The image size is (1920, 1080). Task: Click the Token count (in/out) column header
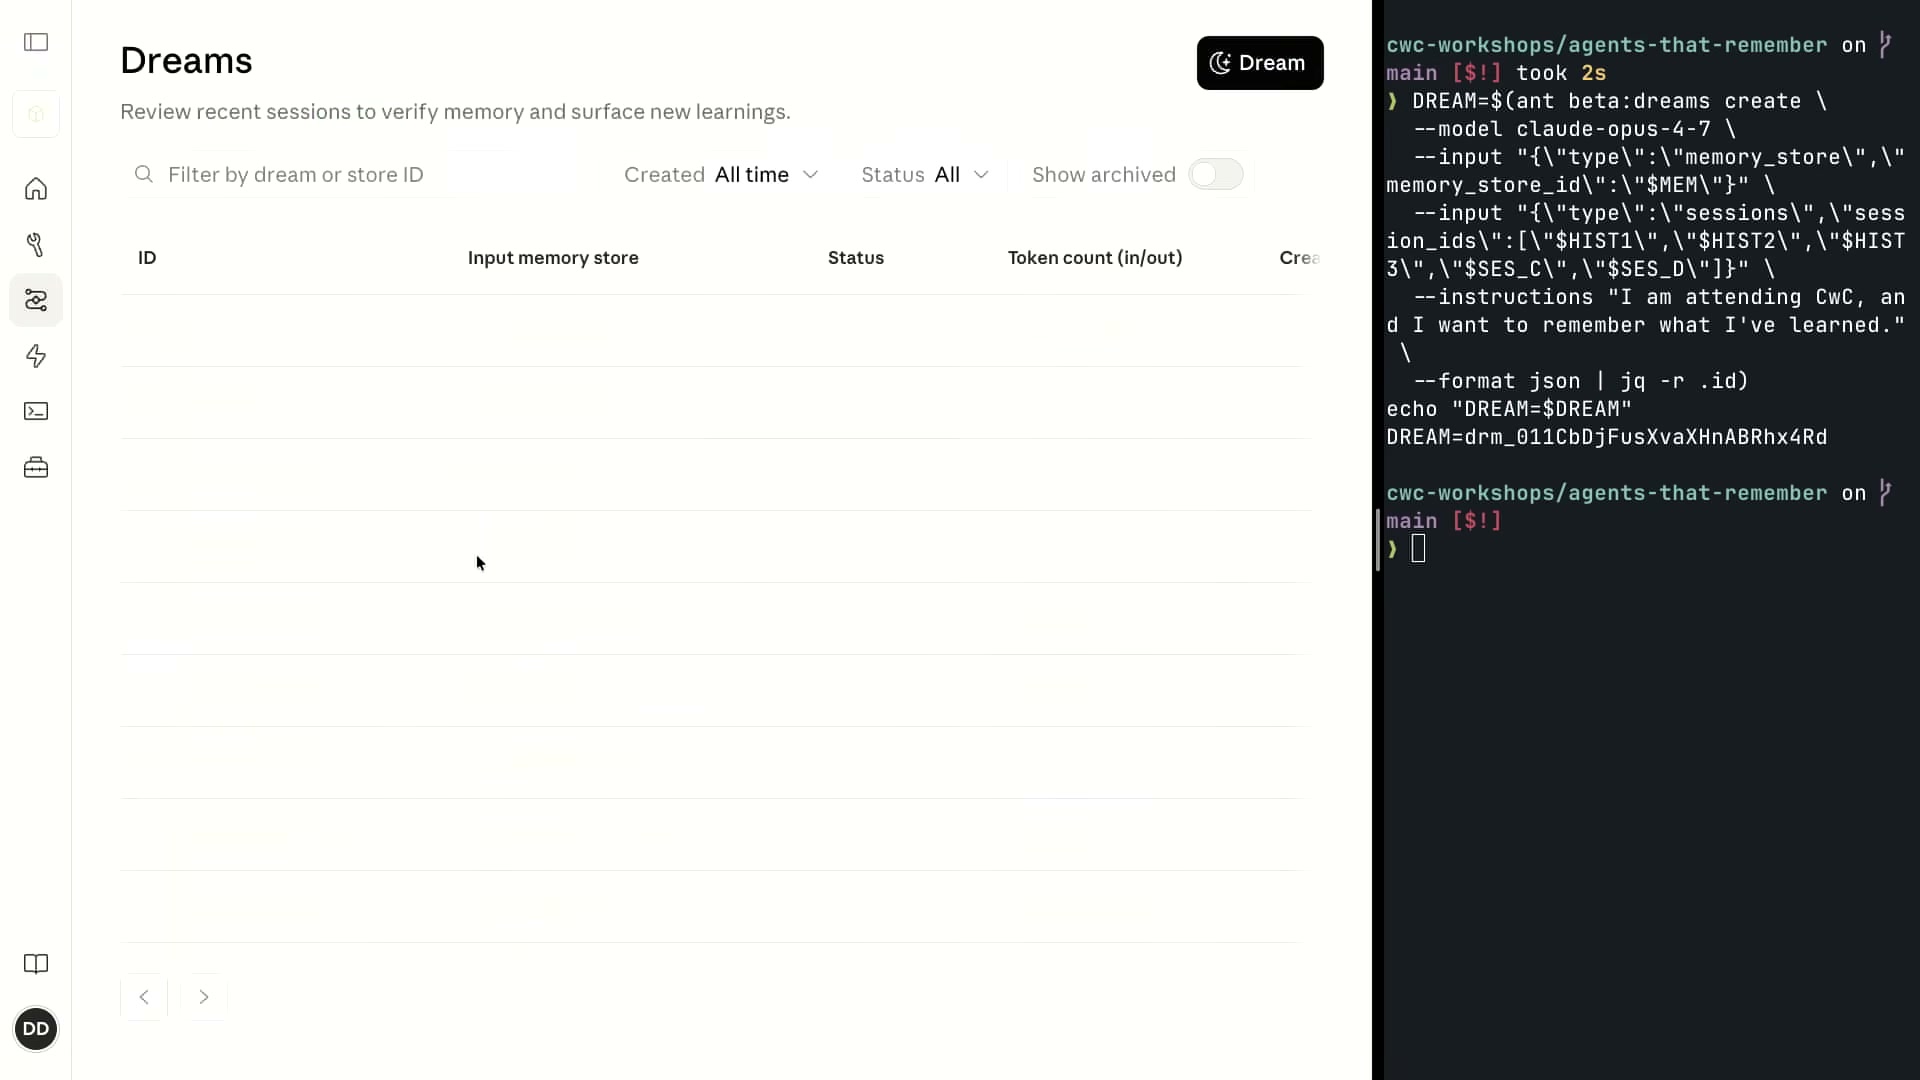[x=1095, y=258]
